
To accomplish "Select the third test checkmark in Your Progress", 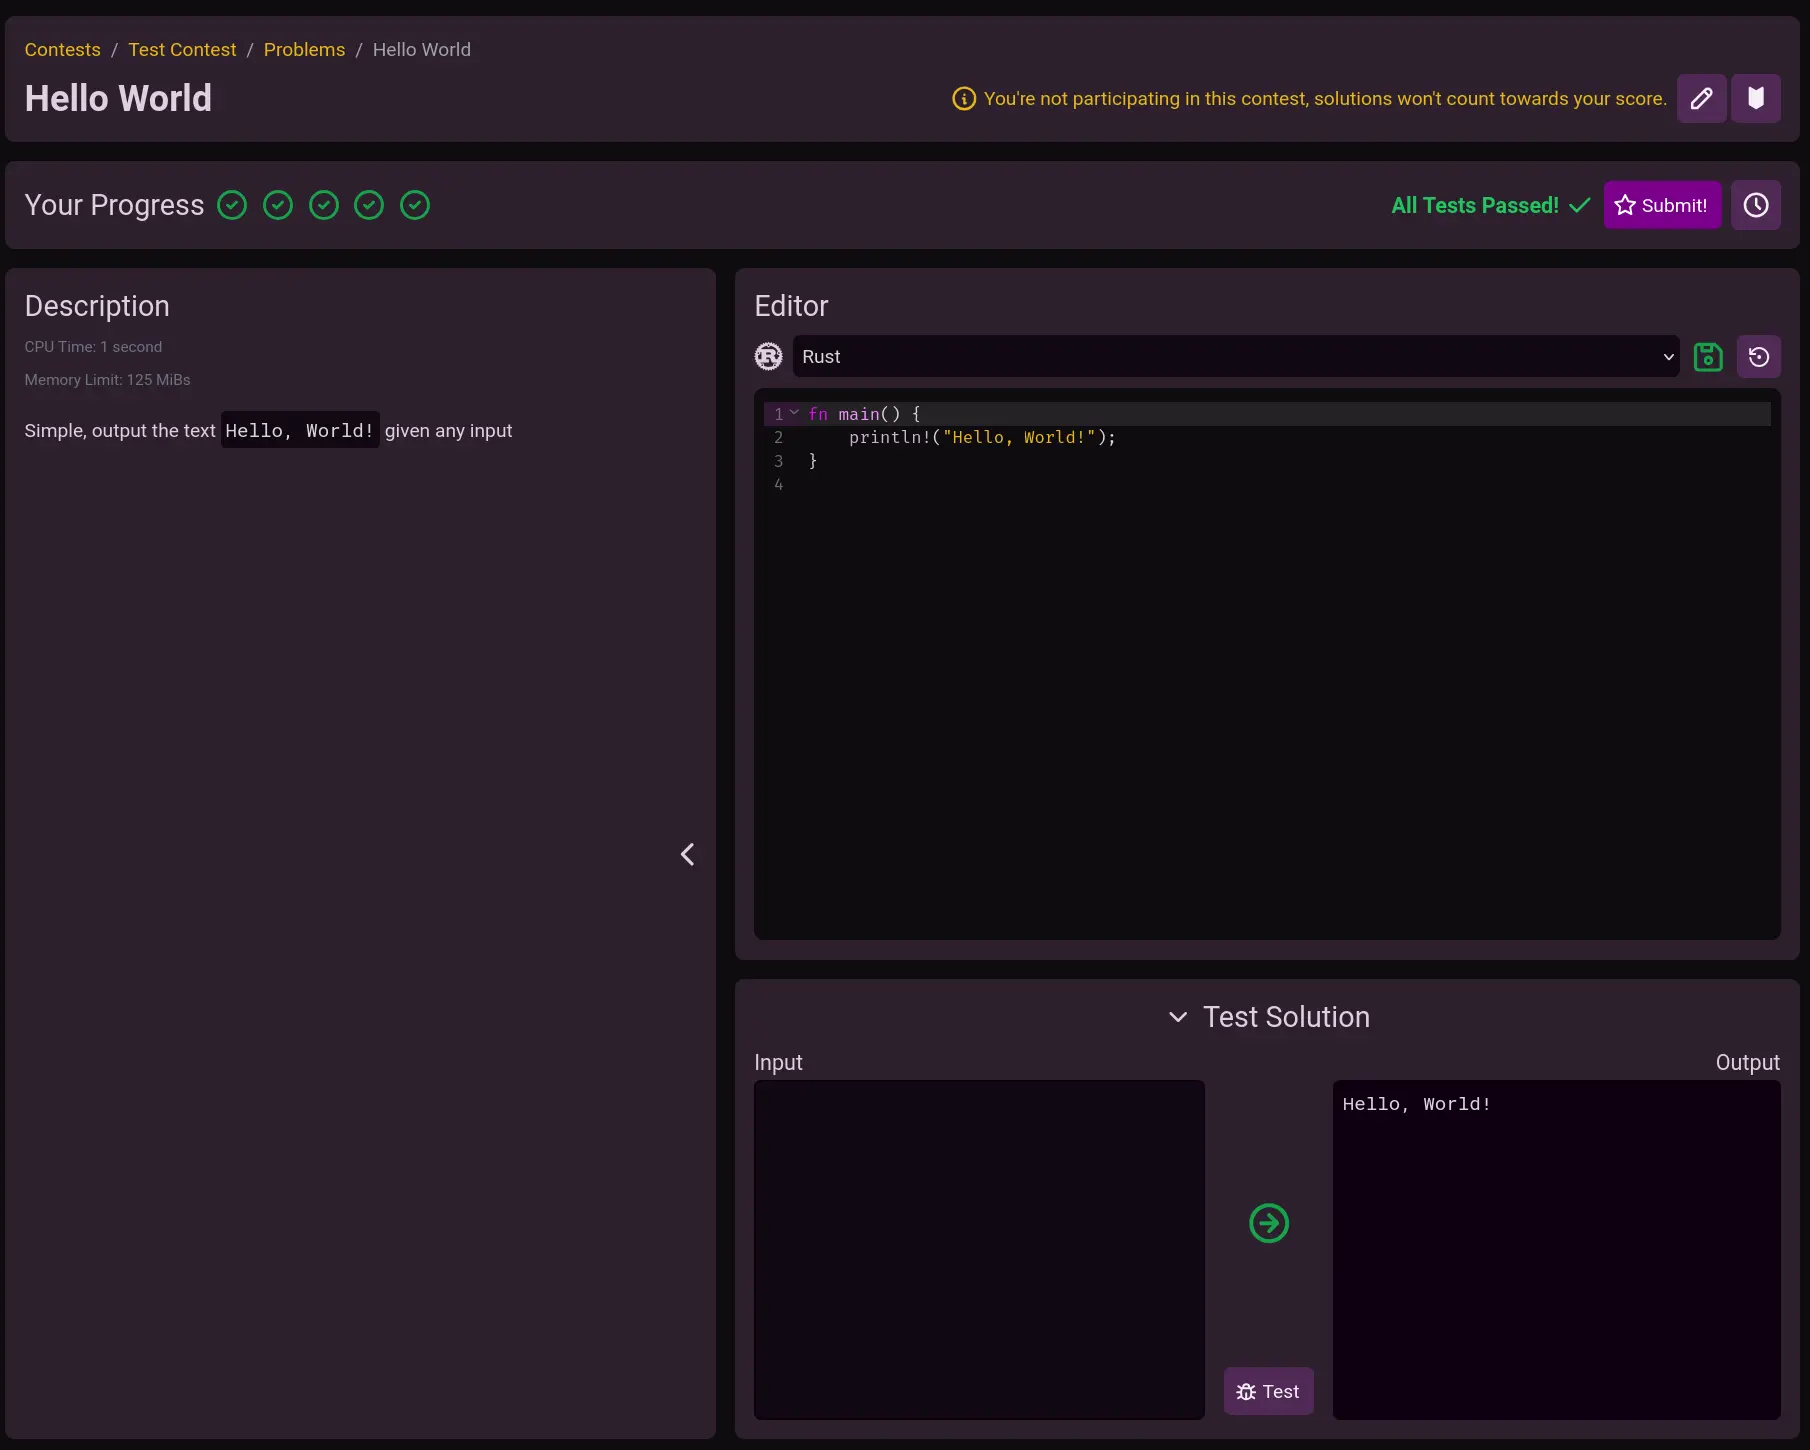I will 323,205.
